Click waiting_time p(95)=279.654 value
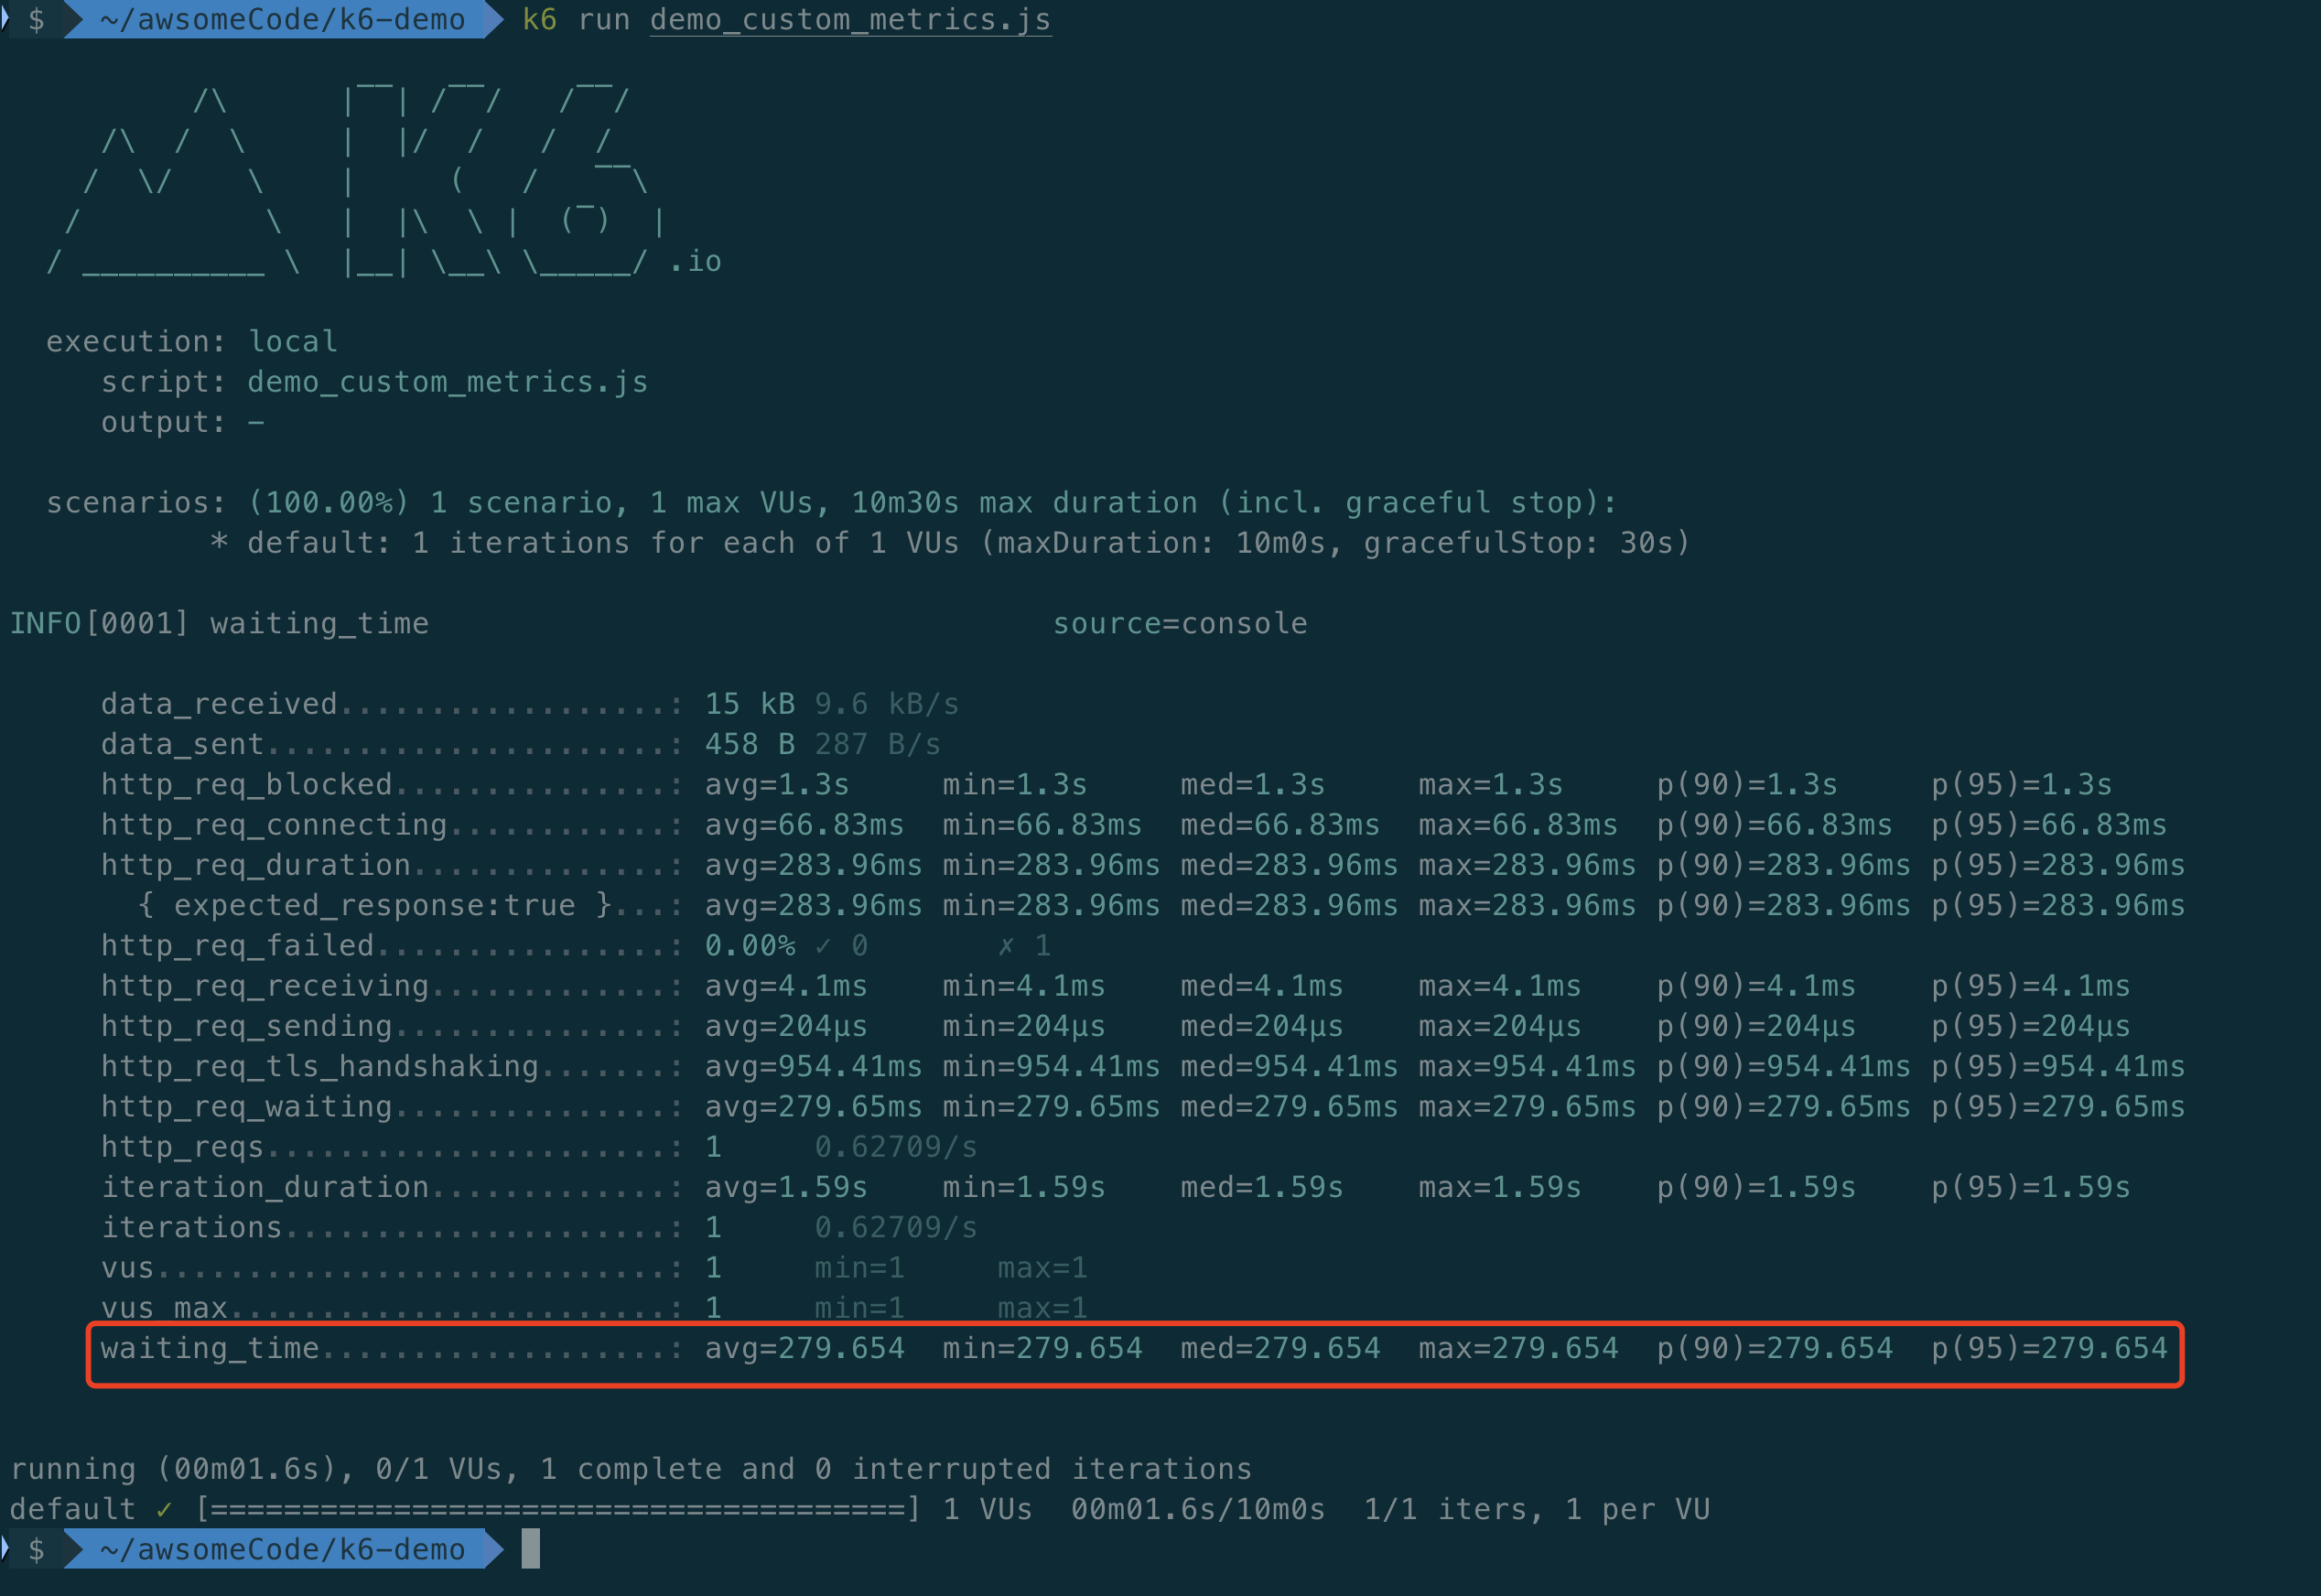The image size is (2321, 1596). [x=2049, y=1348]
